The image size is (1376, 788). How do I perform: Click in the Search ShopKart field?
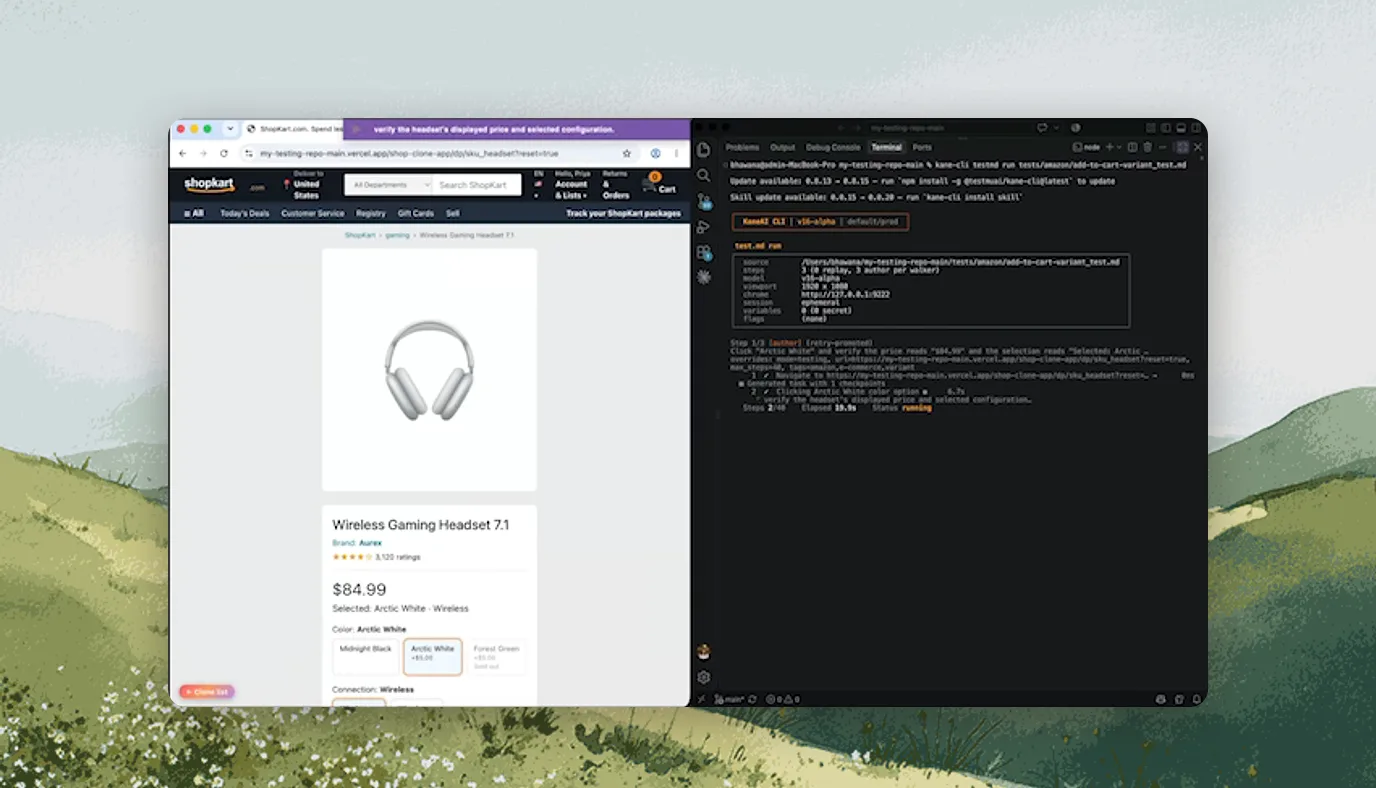[478, 185]
